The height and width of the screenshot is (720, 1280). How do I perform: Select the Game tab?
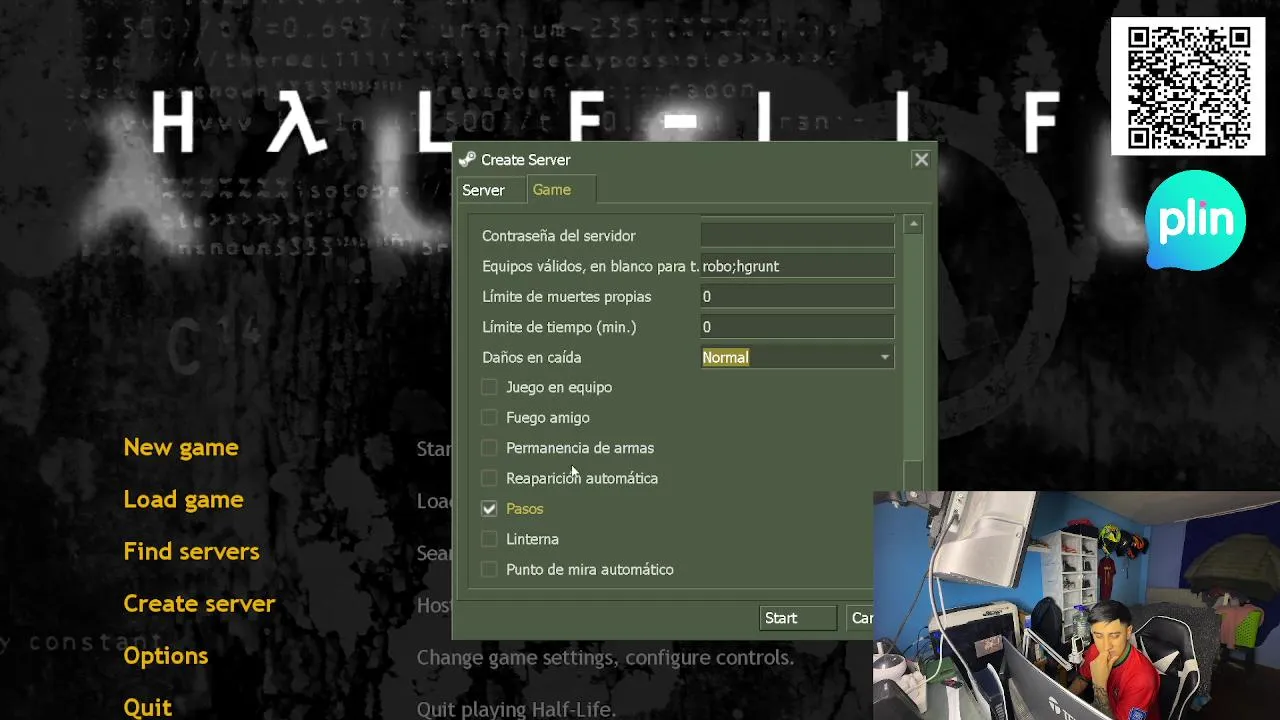click(x=552, y=190)
